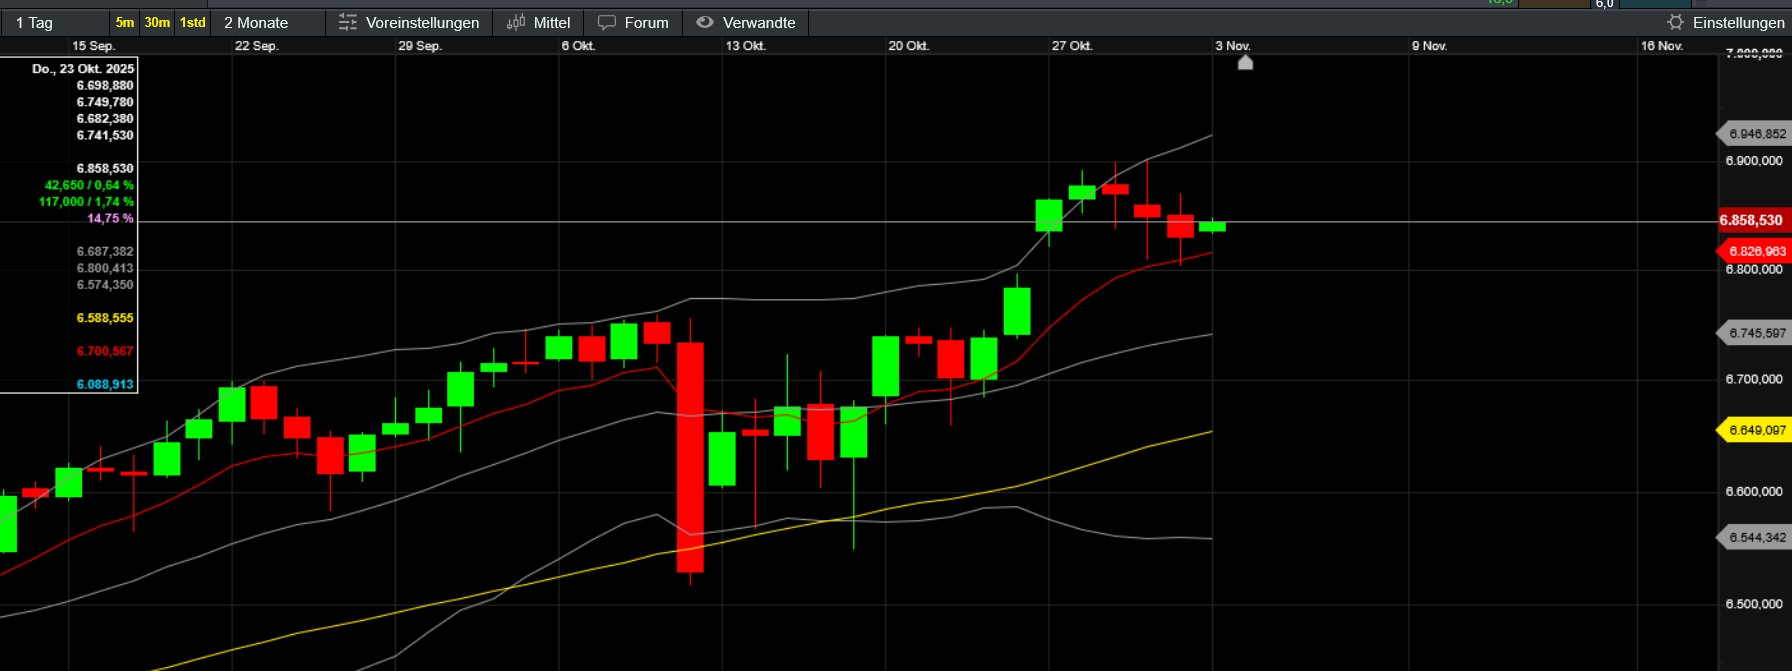Click the 6.544,342 lower band price tag
The width and height of the screenshot is (1792, 671).
1755,537
